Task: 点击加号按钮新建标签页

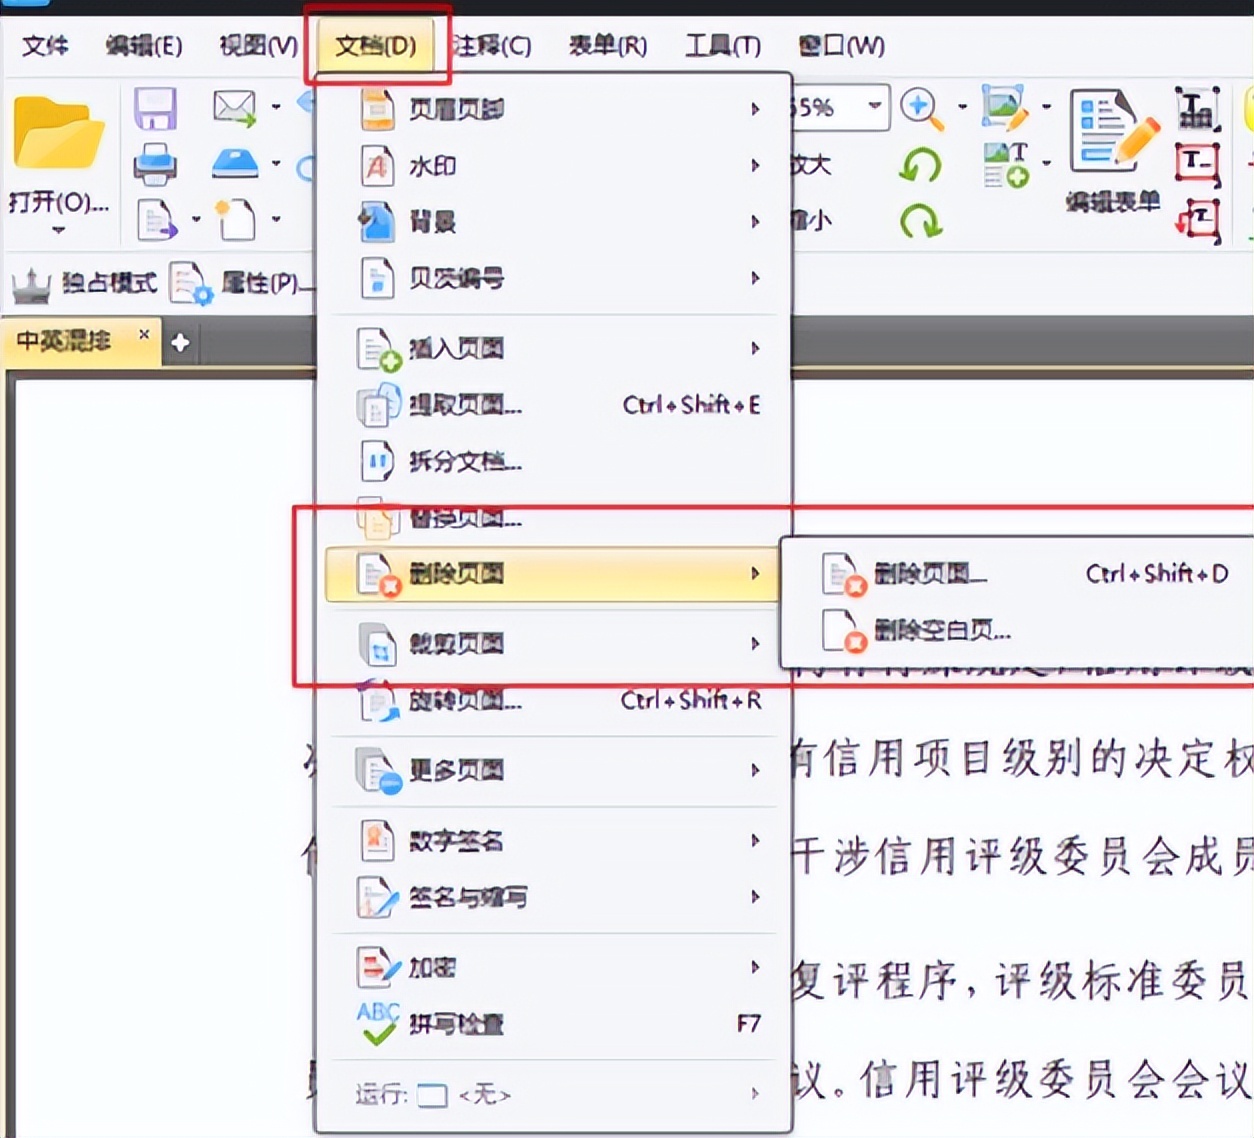Action: pos(180,341)
